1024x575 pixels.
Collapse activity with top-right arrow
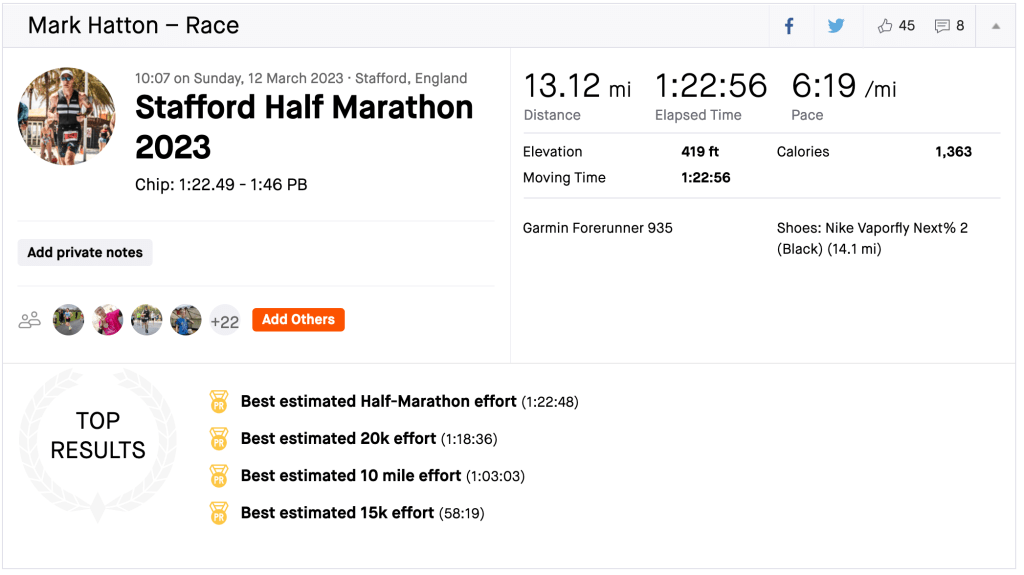click(x=996, y=26)
